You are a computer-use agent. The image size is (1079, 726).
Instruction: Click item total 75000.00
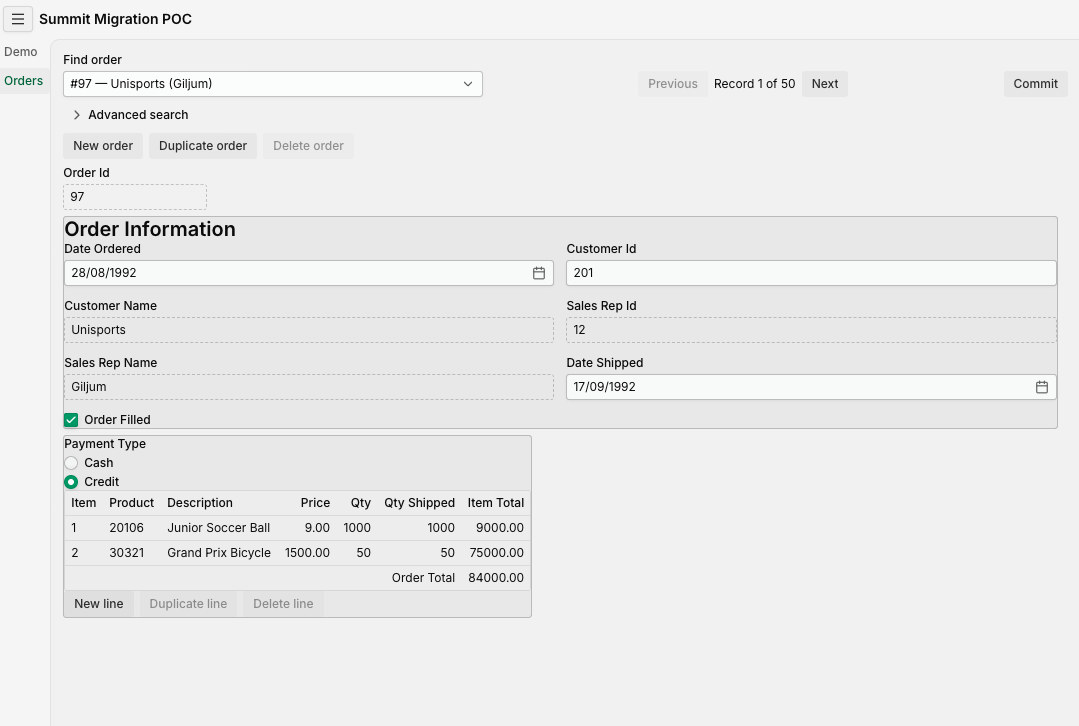point(496,553)
